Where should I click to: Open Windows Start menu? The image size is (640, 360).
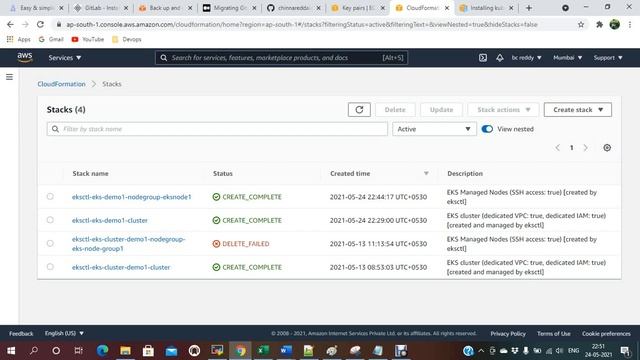point(11,350)
